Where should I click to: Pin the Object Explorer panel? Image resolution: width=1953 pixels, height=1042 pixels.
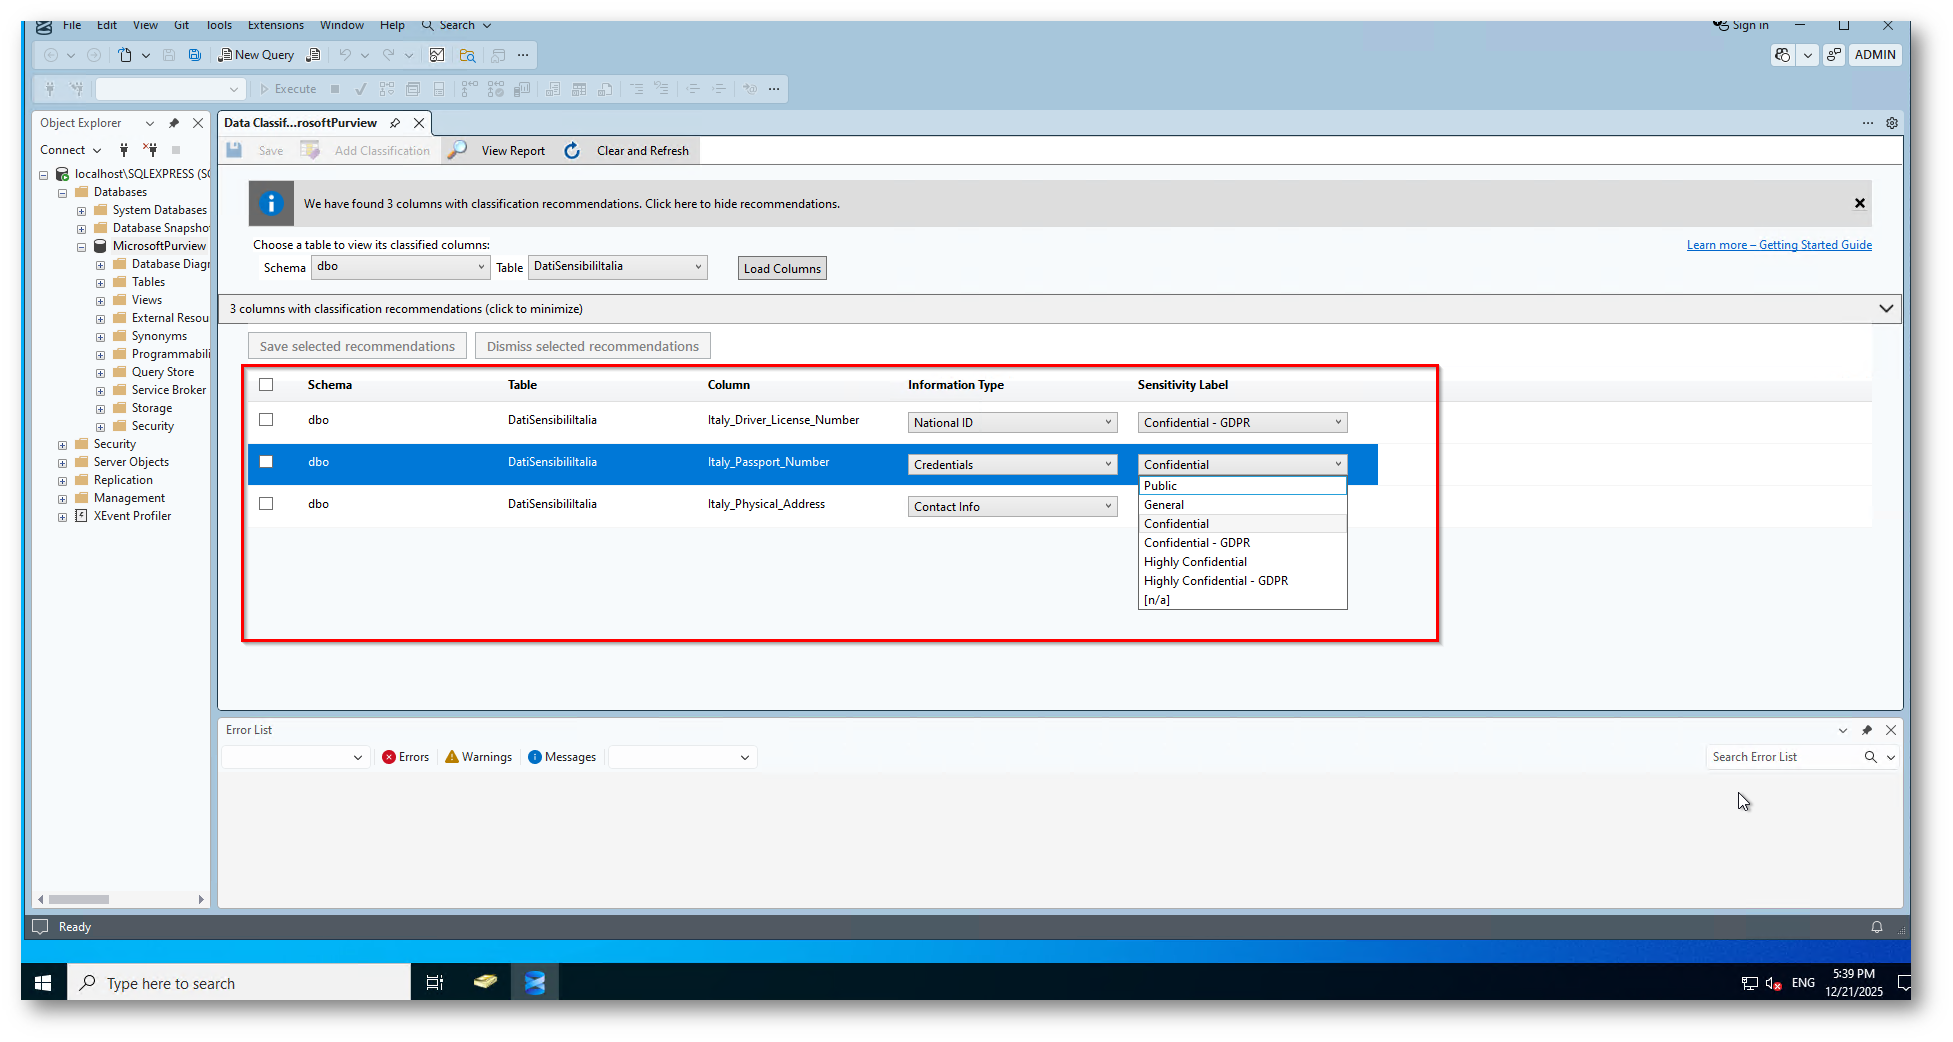click(x=174, y=123)
